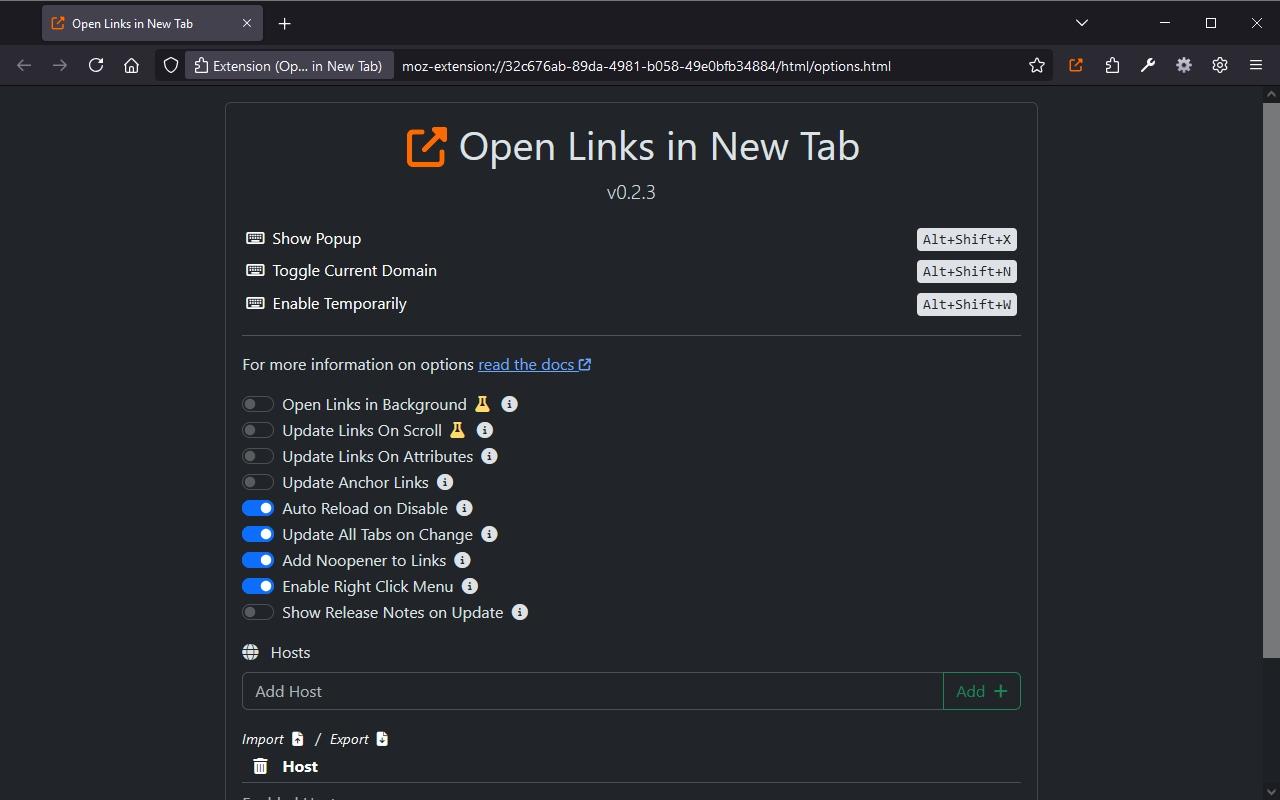This screenshot has width=1280, height=800.
Task: Click the orange Open Links in New Tab toolbar icon
Action: [x=1076, y=66]
